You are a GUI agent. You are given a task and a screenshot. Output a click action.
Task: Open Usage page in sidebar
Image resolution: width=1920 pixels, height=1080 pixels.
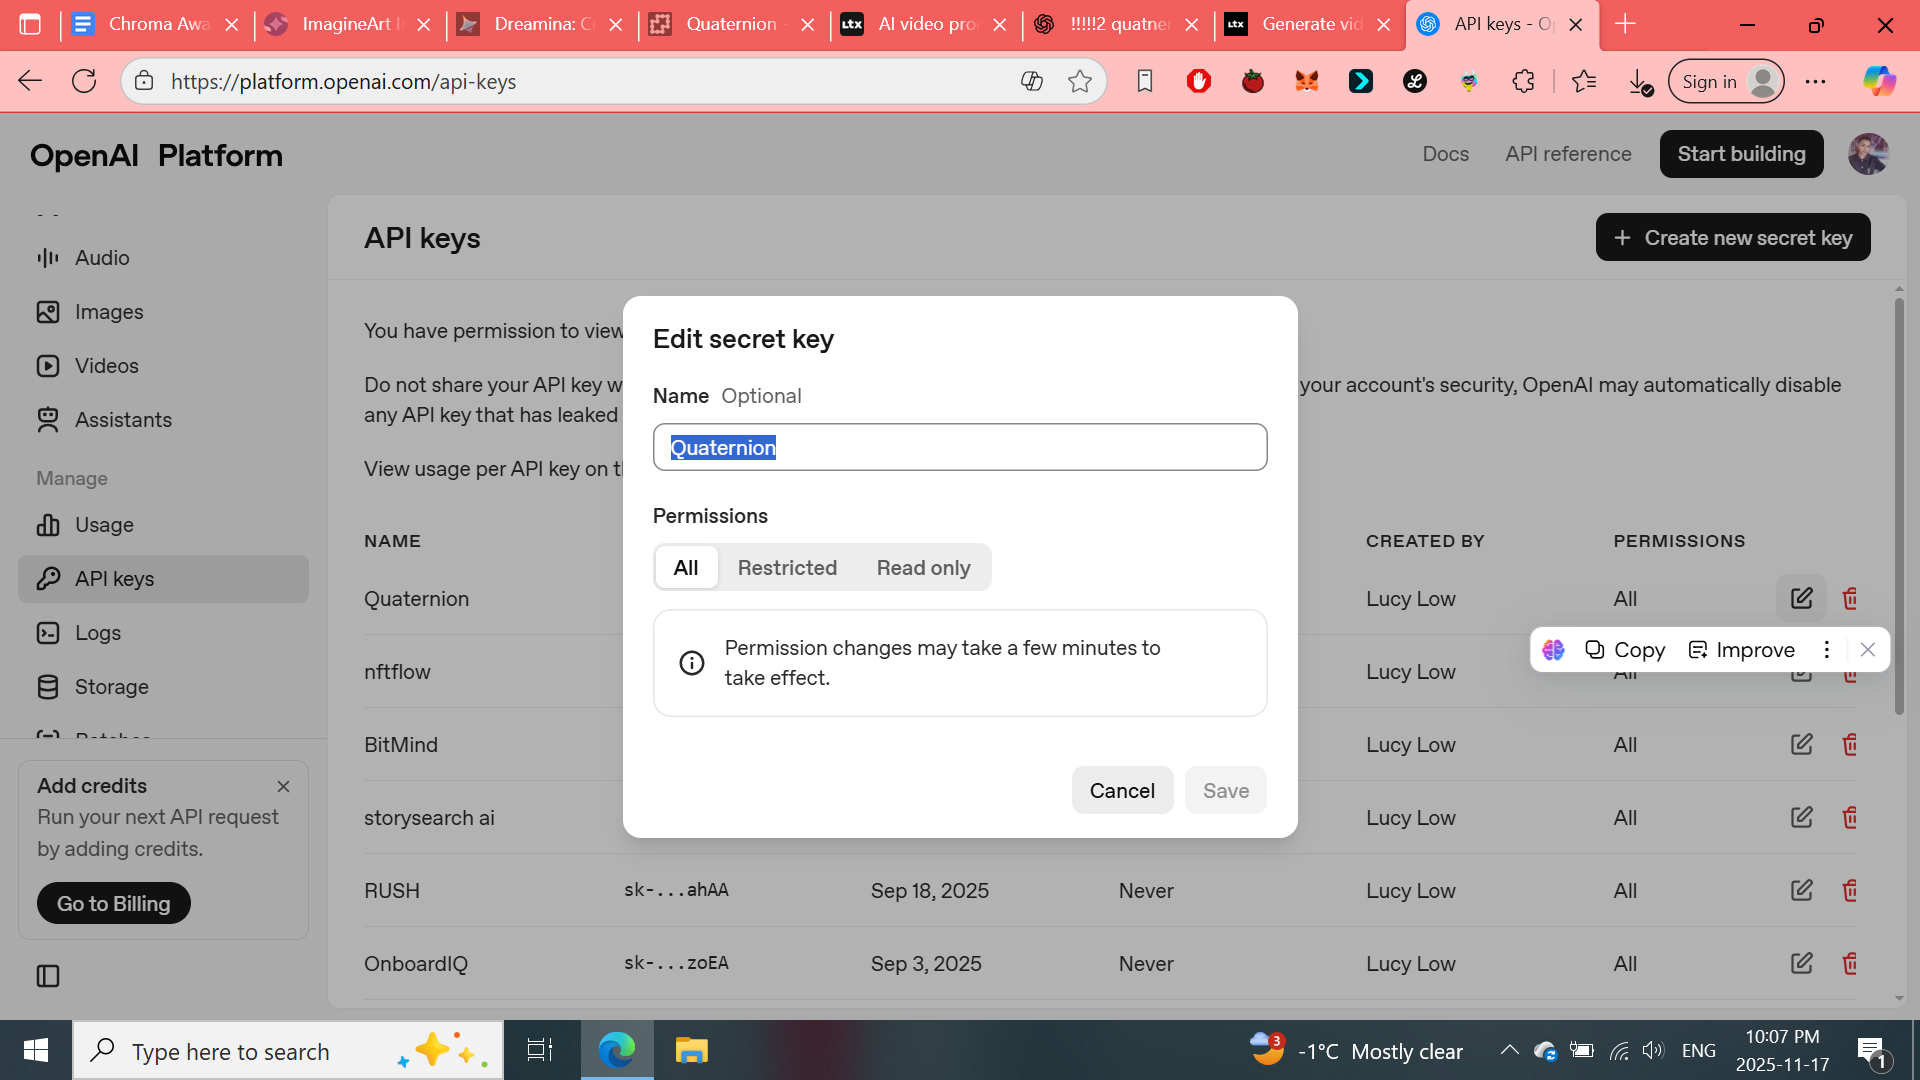click(104, 525)
